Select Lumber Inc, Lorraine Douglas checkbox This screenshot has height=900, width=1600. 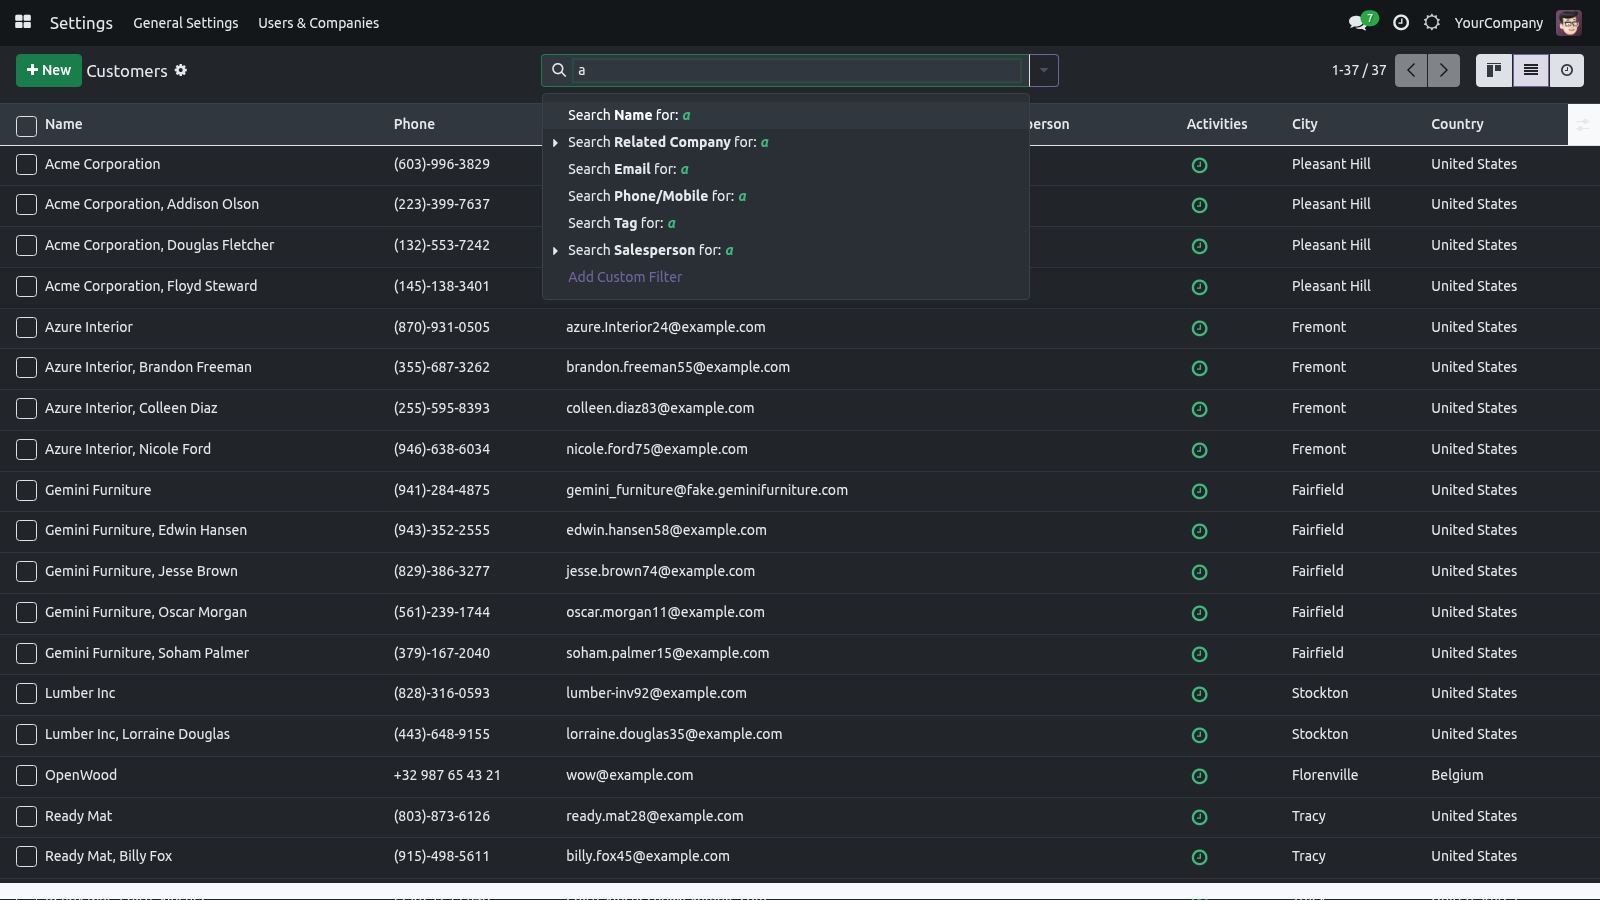point(27,734)
